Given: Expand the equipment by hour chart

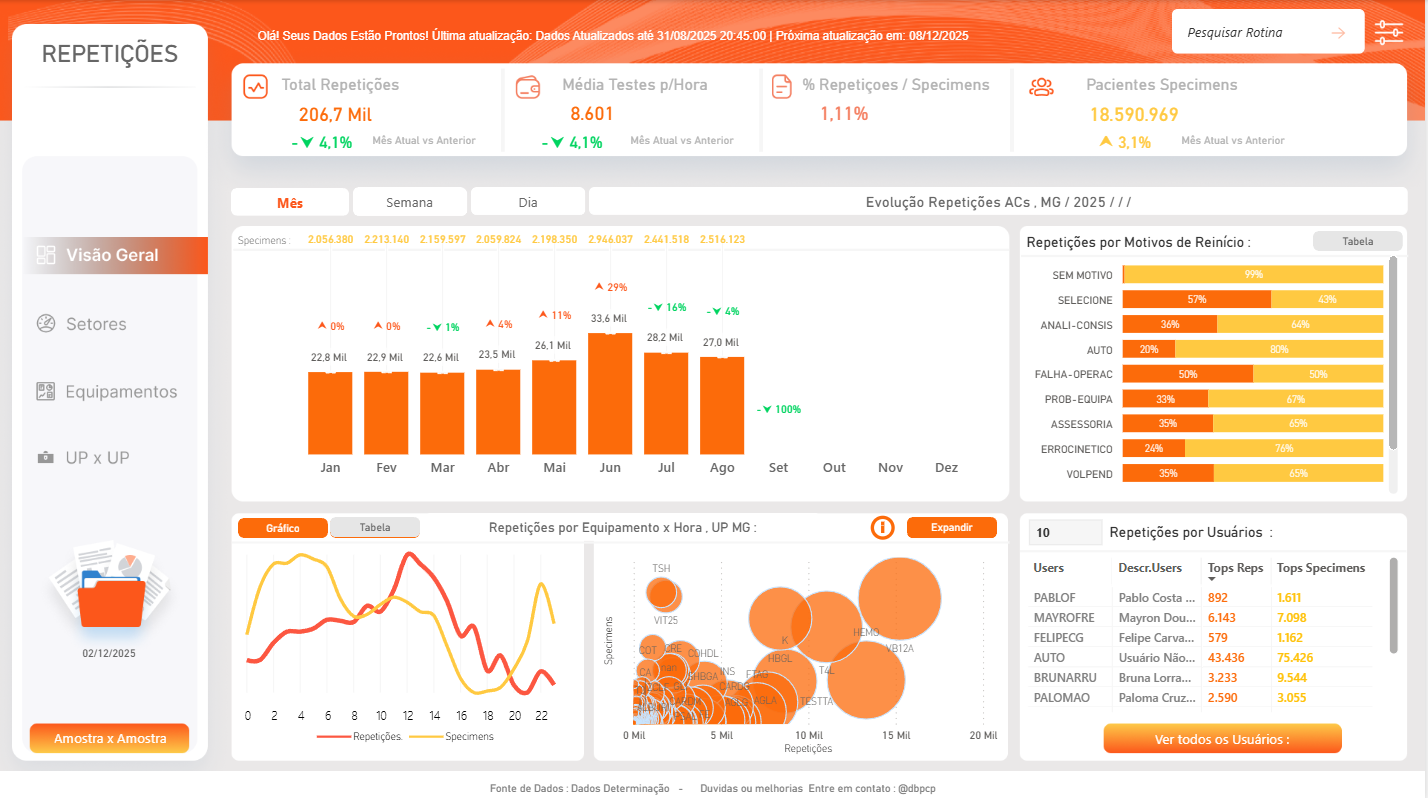Looking at the screenshot, I should coord(951,527).
